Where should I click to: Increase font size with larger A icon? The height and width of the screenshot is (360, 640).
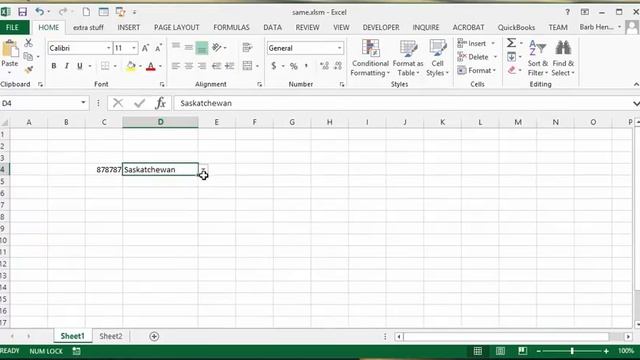[145, 48]
